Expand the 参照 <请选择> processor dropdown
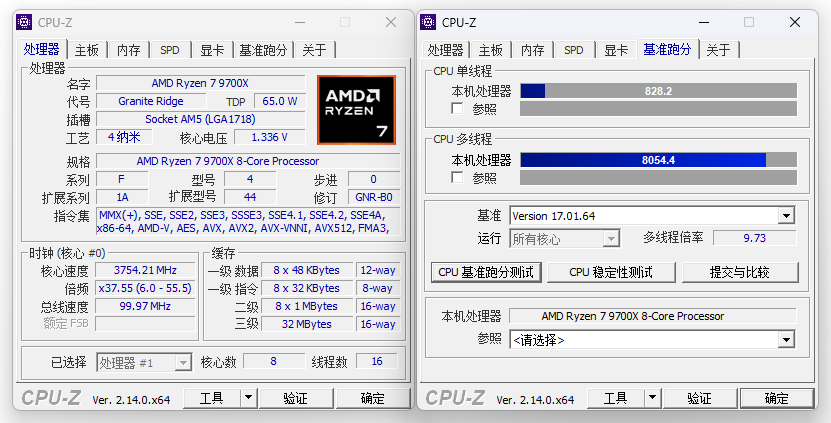 tap(786, 339)
